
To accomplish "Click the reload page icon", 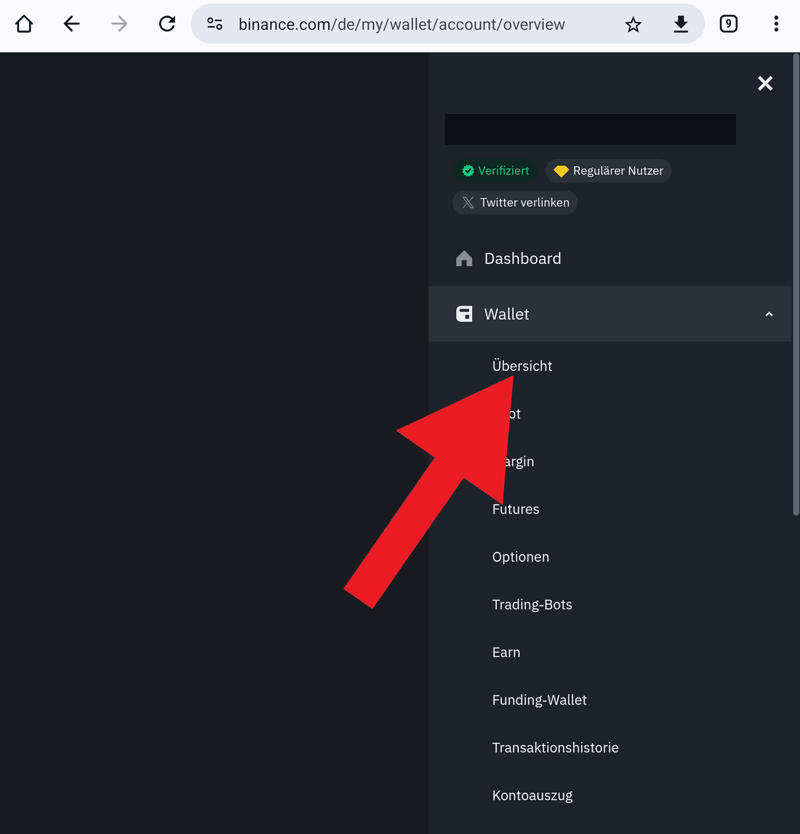I will (167, 23).
